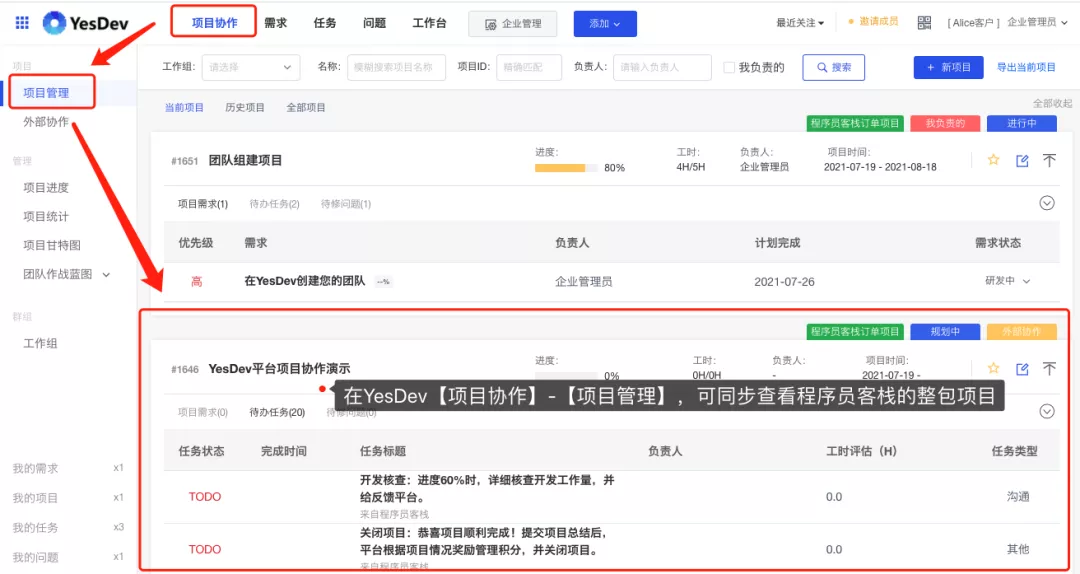1080x574 pixels.
Task: Open the 企业管理员 account menu
Action: (1037, 23)
